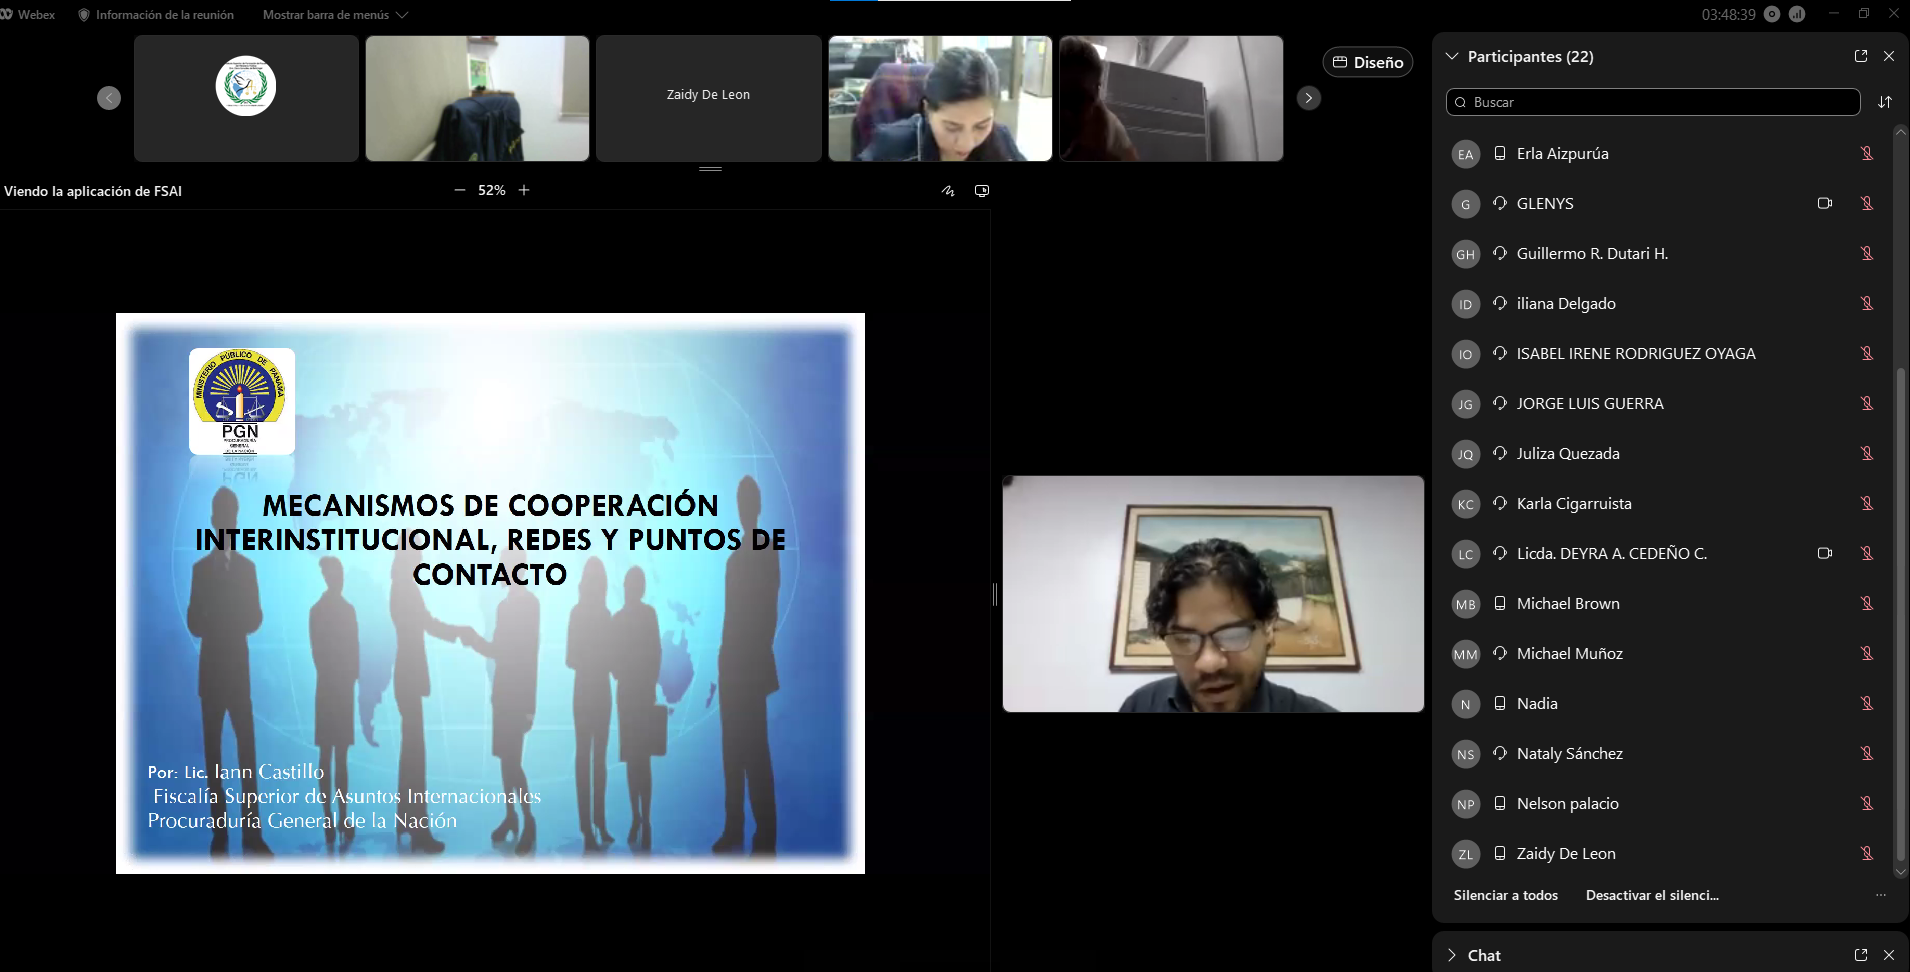Toggle mute for Erla Aizpurúa
This screenshot has height=972, width=1910.
(1866, 153)
